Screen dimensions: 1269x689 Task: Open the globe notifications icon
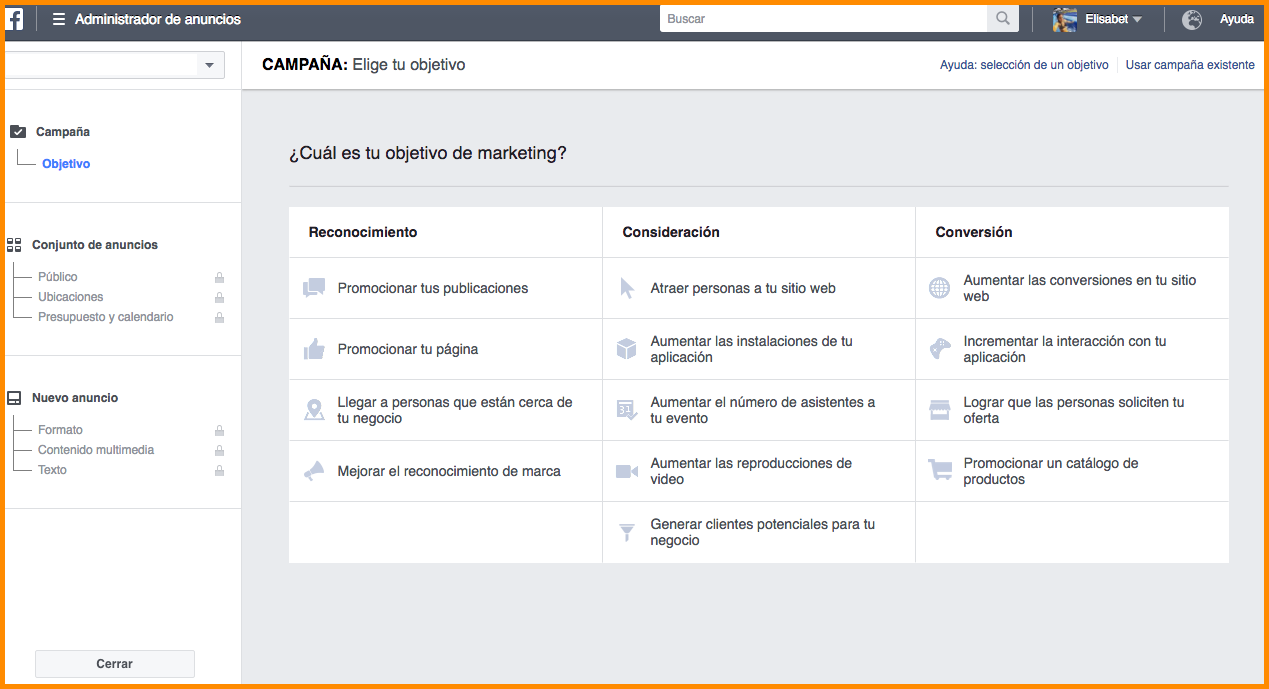click(1191, 19)
